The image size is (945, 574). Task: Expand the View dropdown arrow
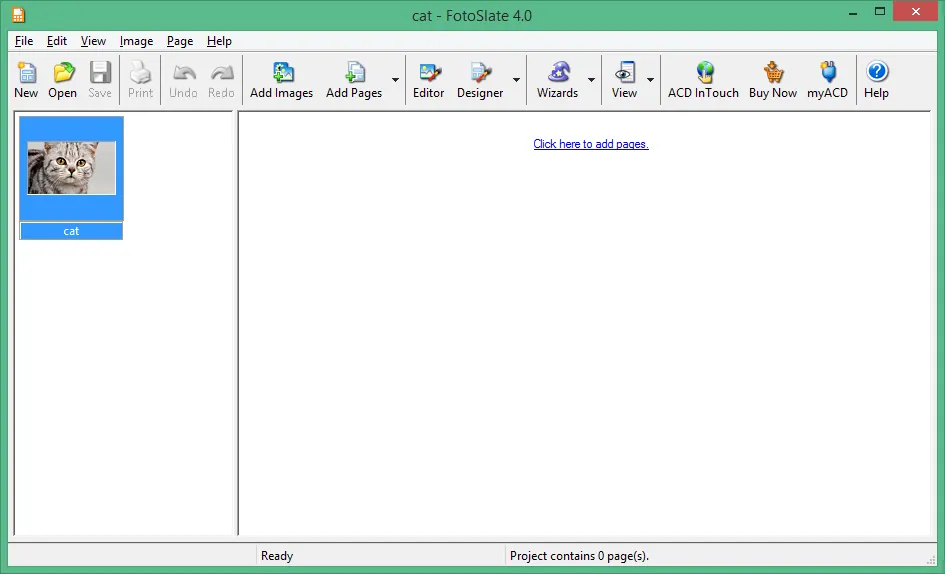(650, 80)
